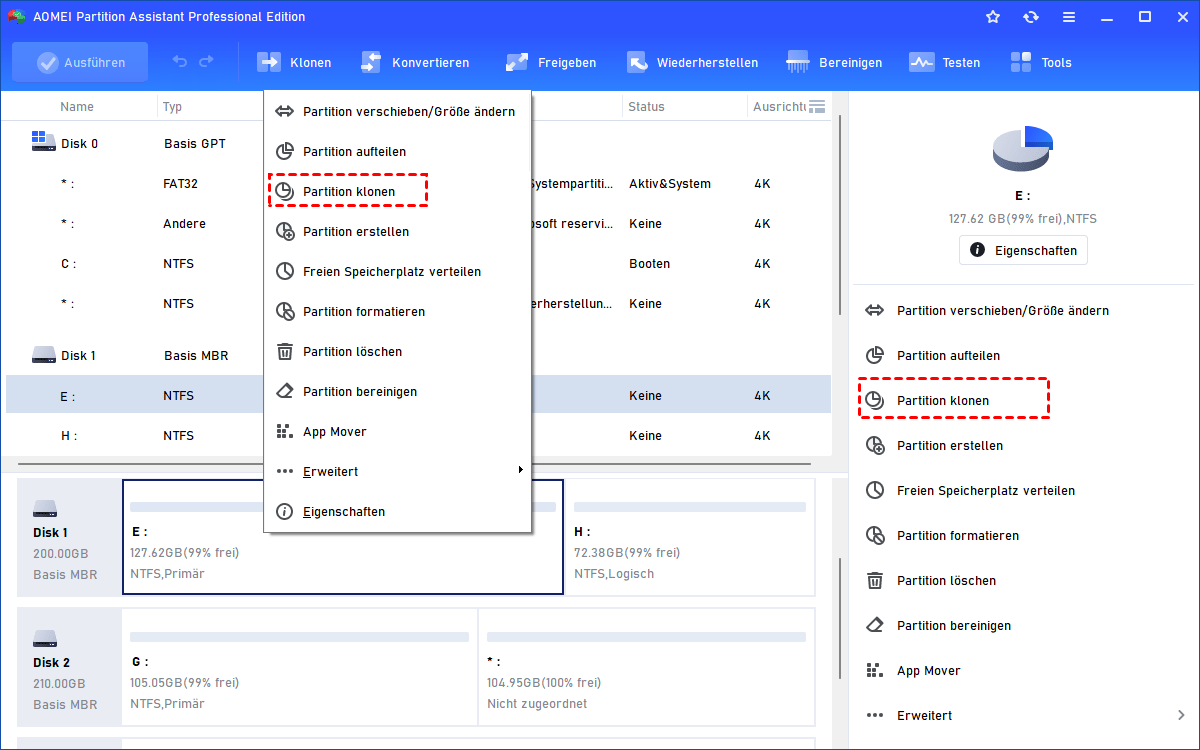This screenshot has height=750, width=1200.
Task: Click the Ausrichtung column sort icon
Action: (x=816, y=105)
